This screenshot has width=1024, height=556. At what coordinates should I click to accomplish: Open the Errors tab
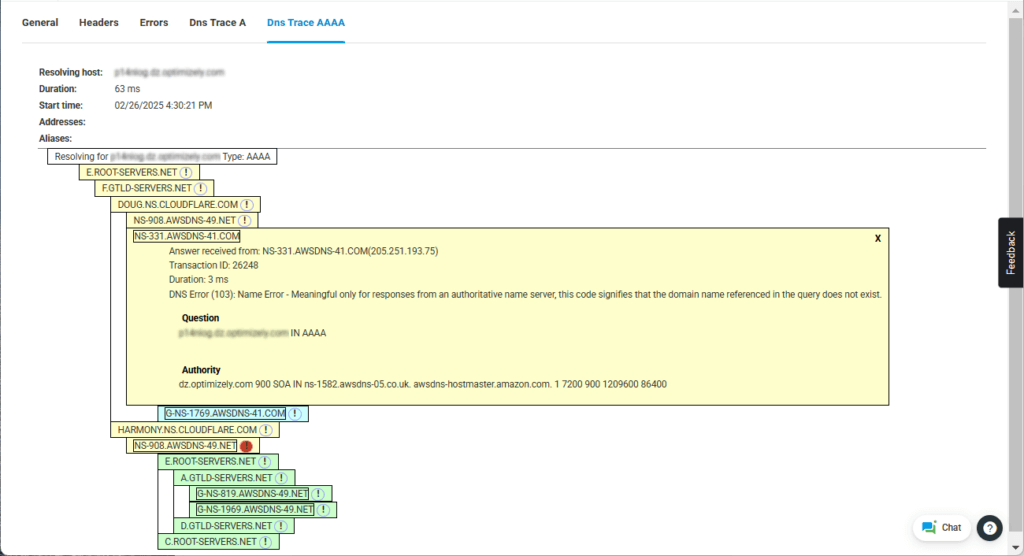pos(154,22)
